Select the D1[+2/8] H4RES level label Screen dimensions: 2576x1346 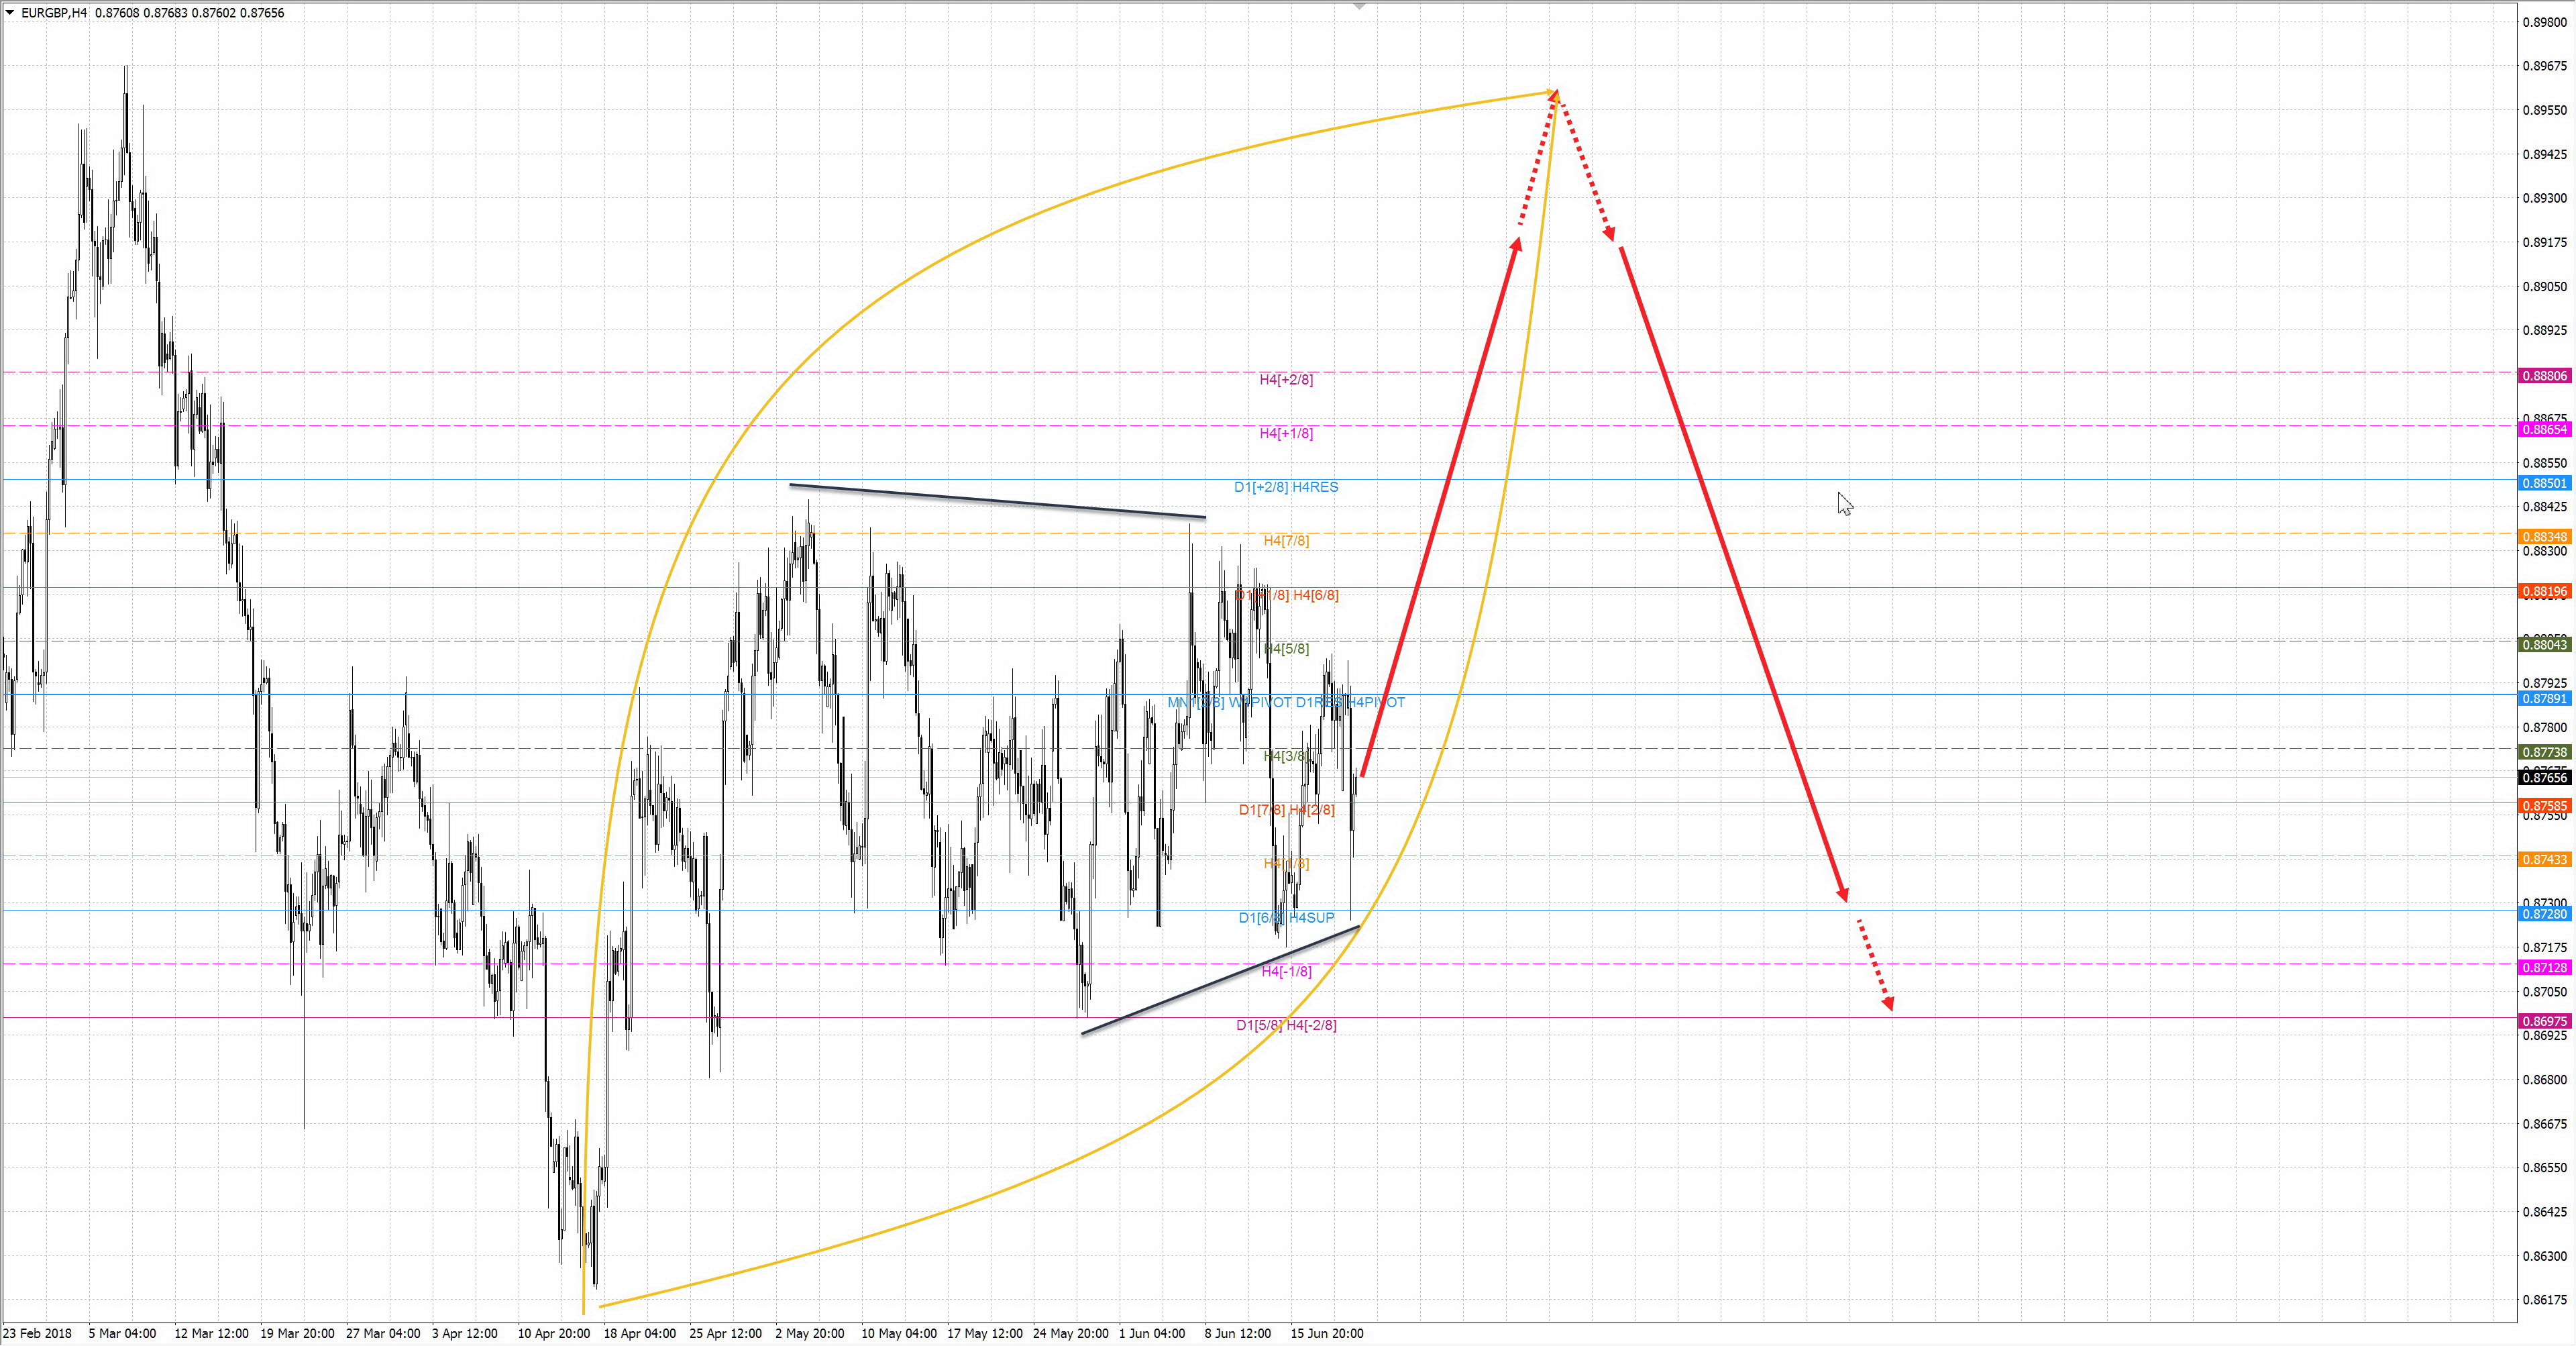point(1286,487)
